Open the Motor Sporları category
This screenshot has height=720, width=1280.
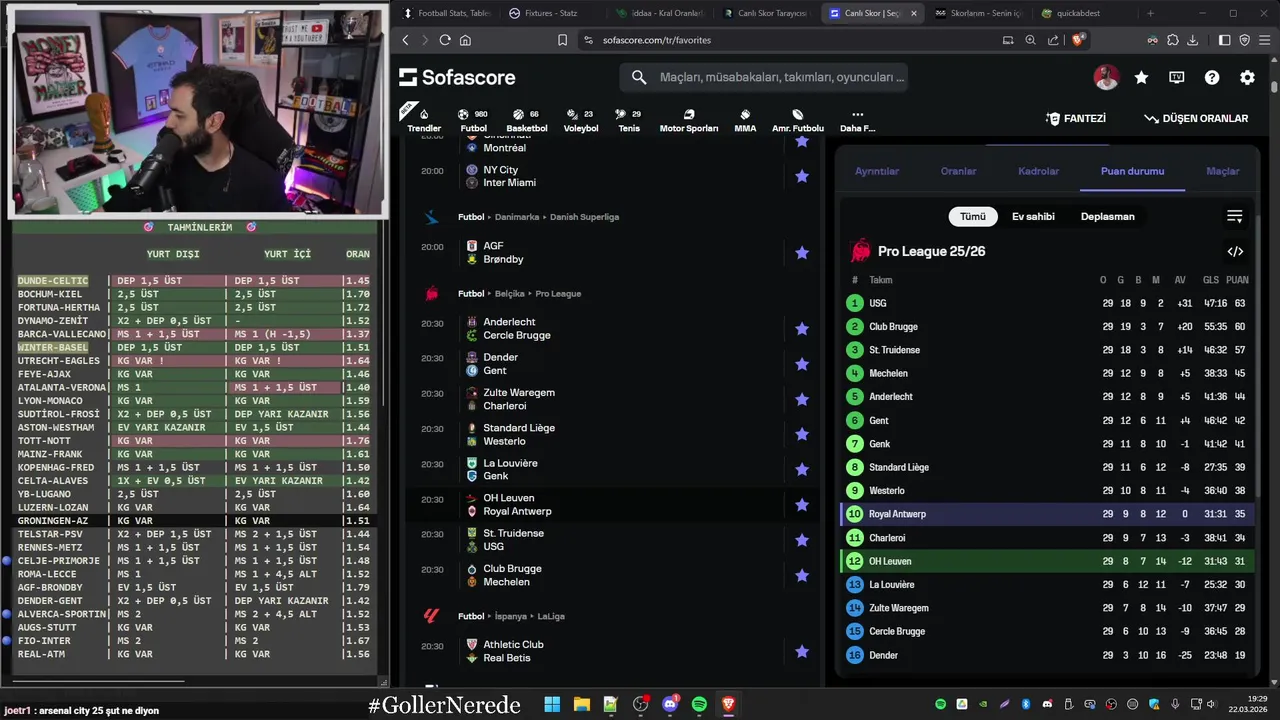tap(689, 120)
